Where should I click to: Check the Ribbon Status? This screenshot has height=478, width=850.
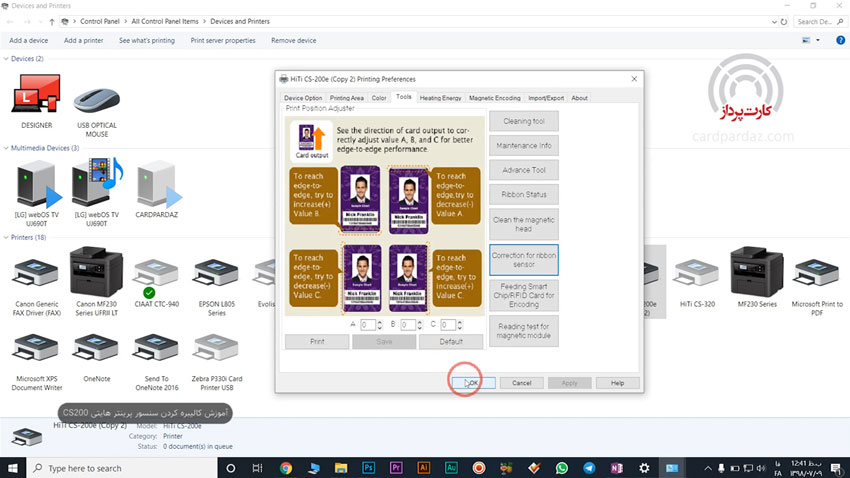click(x=524, y=194)
